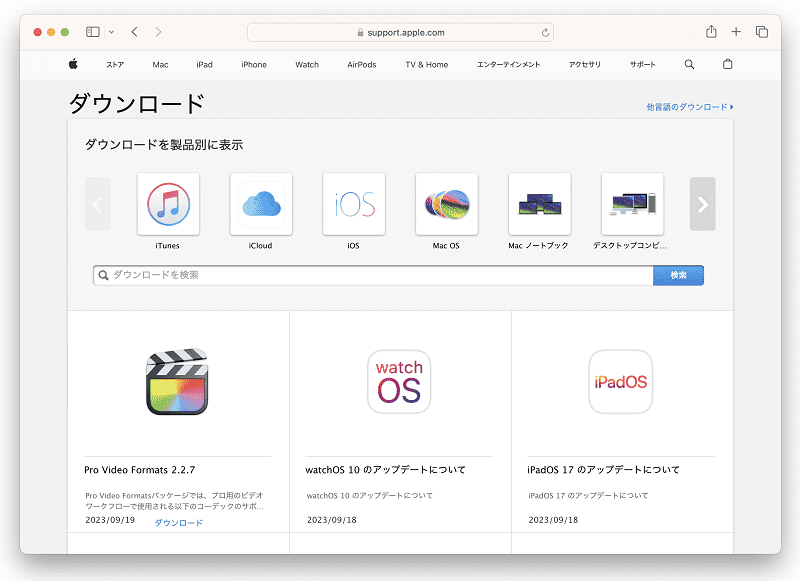Image resolution: width=800 pixels, height=581 pixels.
Task: Open iPad in navigation bar
Action: (204, 65)
